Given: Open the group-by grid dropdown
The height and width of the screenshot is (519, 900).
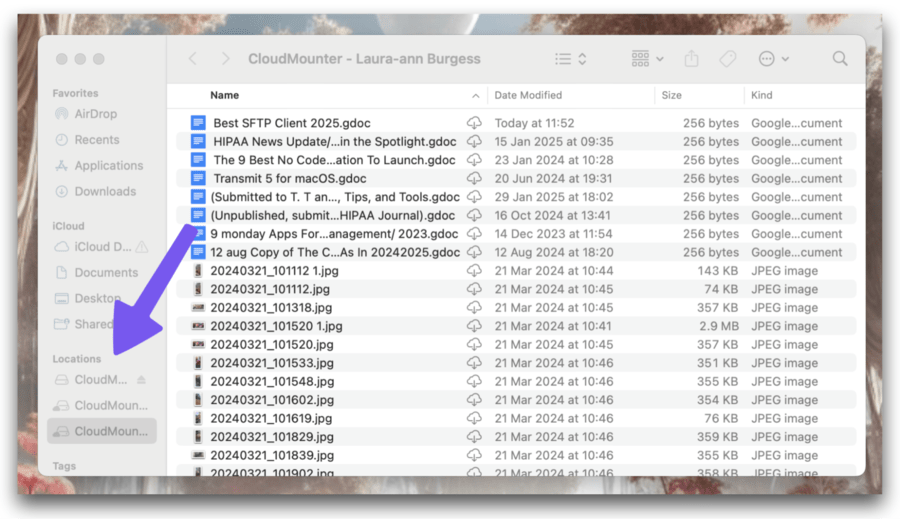Looking at the screenshot, I should click(647, 59).
